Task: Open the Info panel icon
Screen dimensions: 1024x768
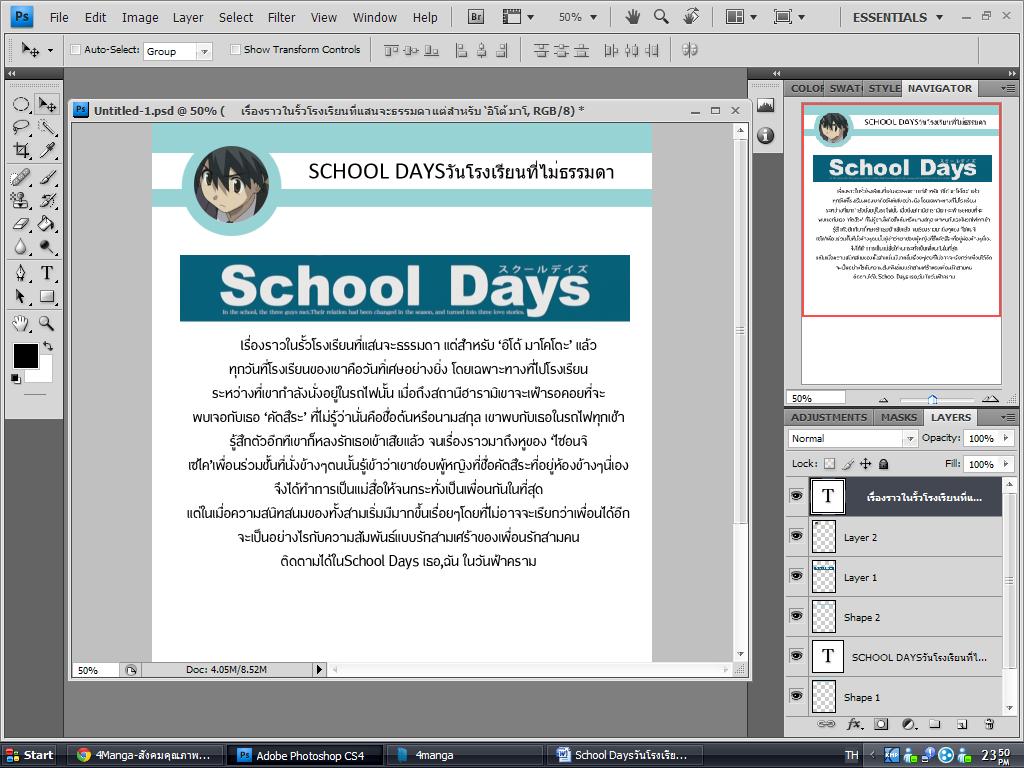Action: (765, 135)
